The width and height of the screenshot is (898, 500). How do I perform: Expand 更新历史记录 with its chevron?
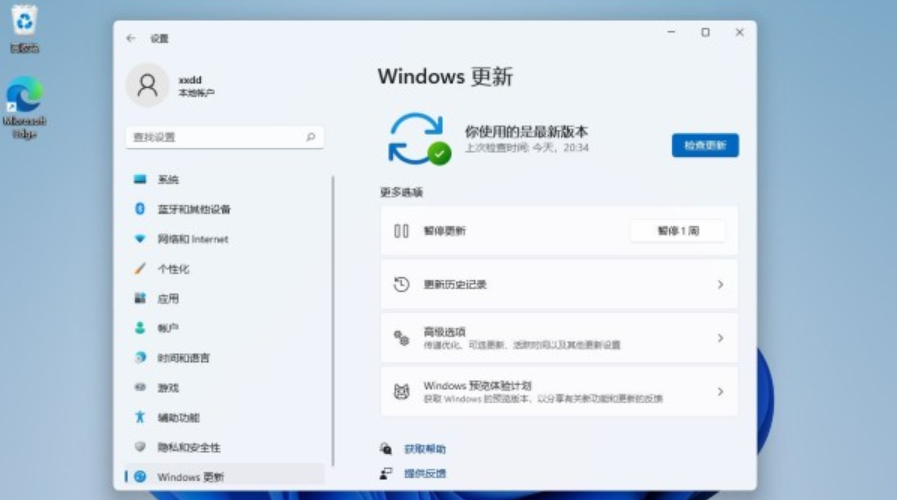click(720, 285)
